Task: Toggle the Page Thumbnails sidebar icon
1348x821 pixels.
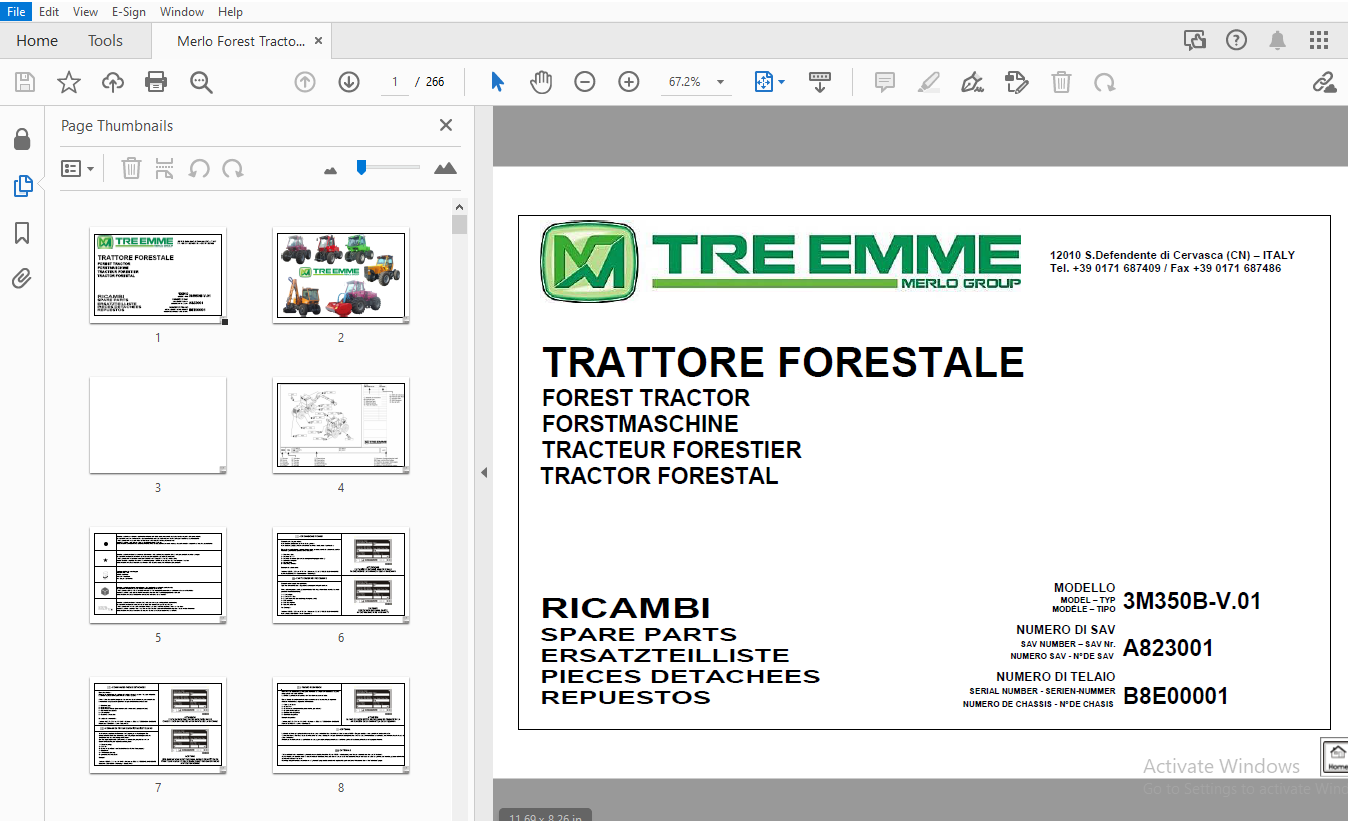Action: click(x=22, y=186)
